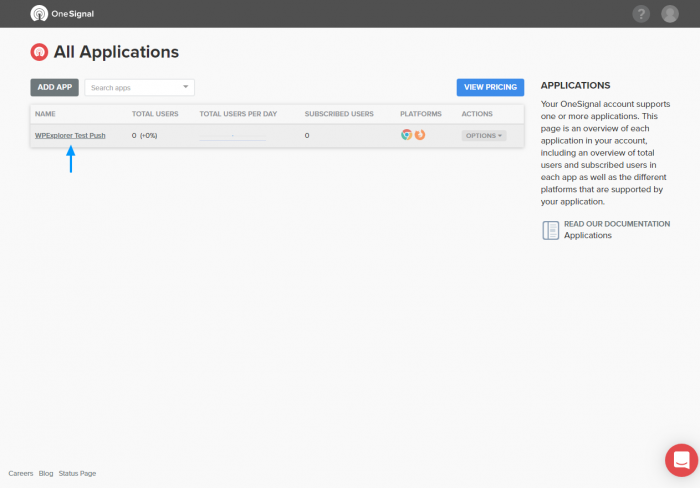
Task: Expand the Options dropdown for WPExplorer app
Action: pyautogui.click(x=484, y=135)
